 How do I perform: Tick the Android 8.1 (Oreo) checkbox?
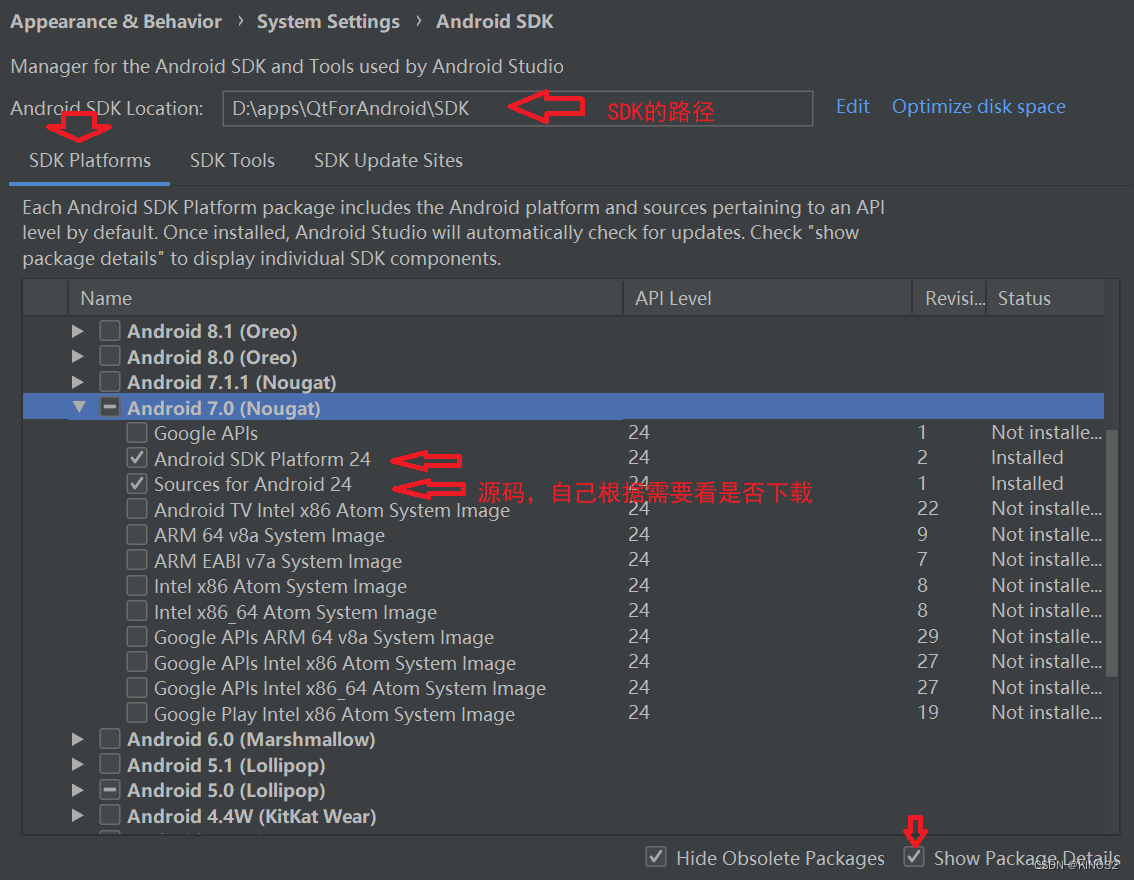point(110,330)
